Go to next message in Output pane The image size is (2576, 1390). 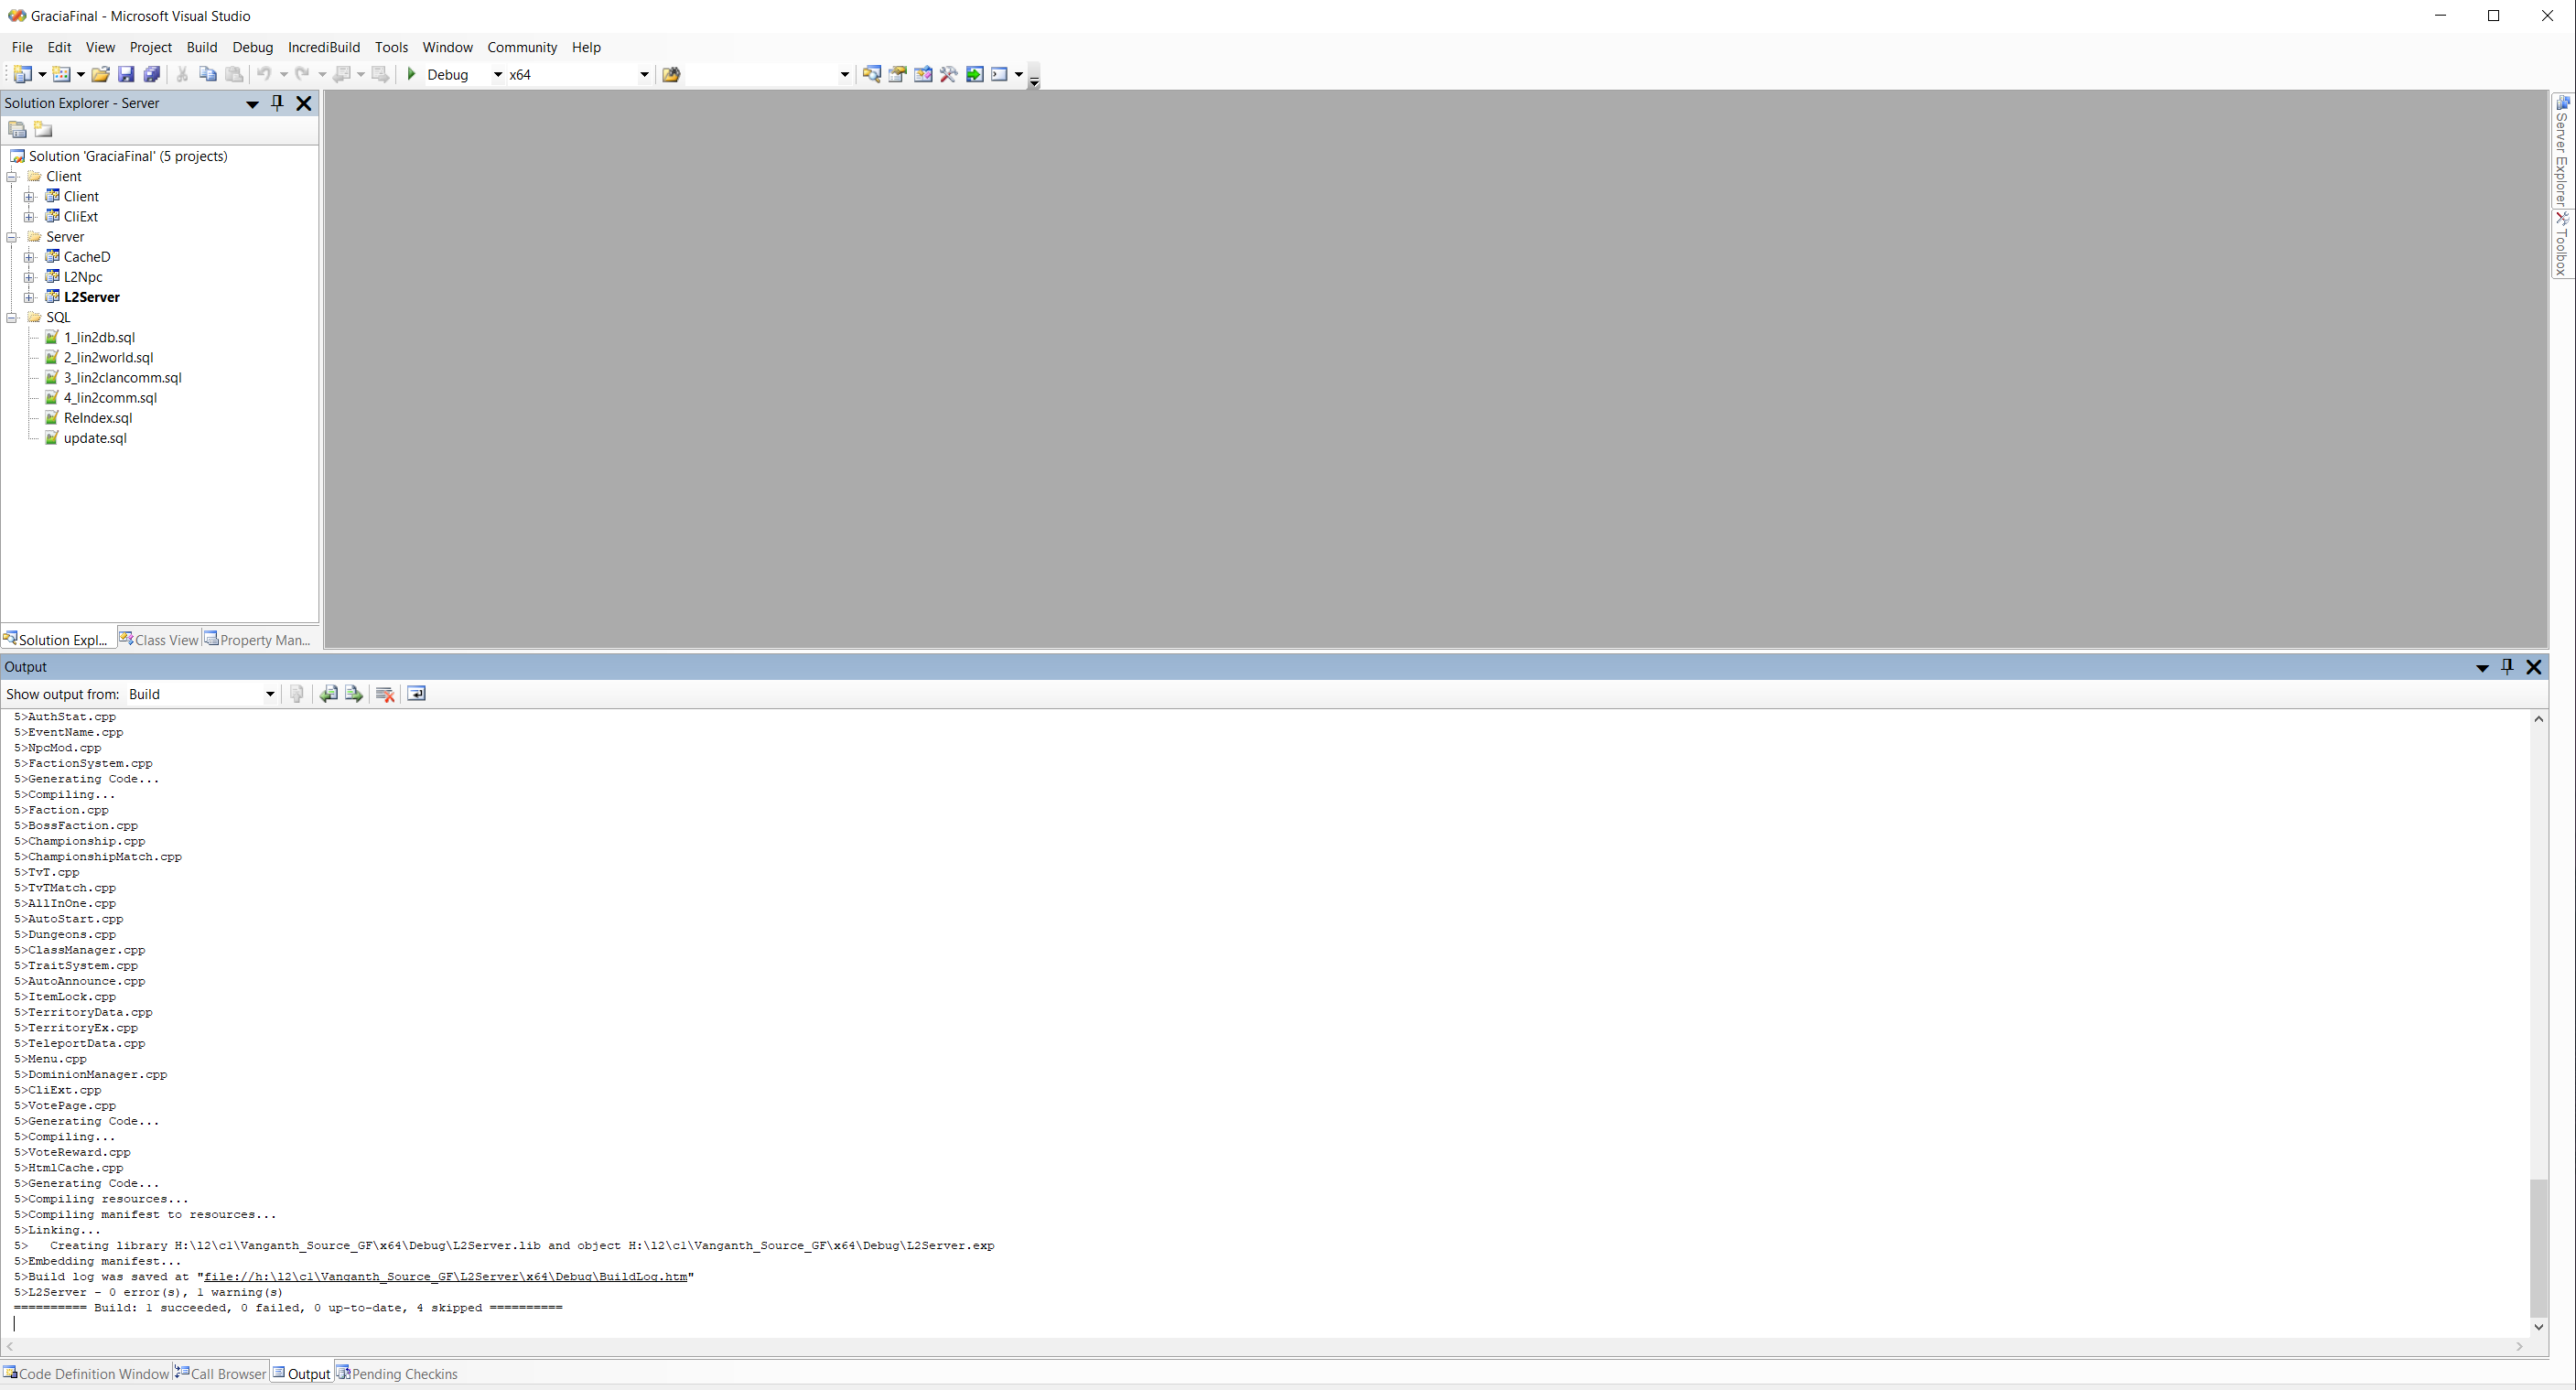point(353,693)
